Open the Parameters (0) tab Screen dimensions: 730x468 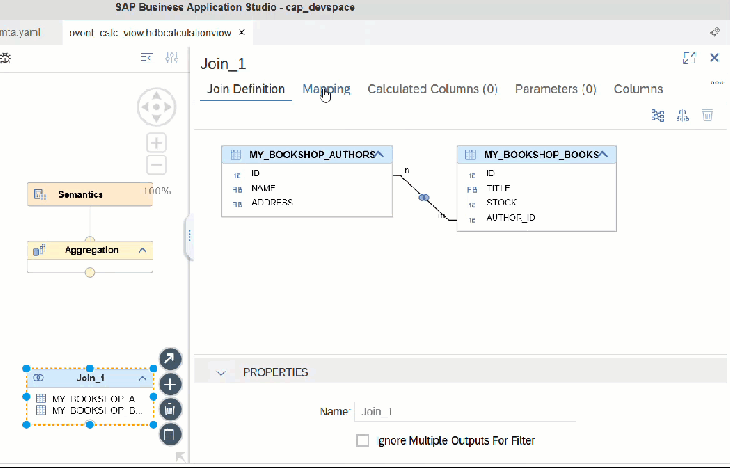[555, 89]
